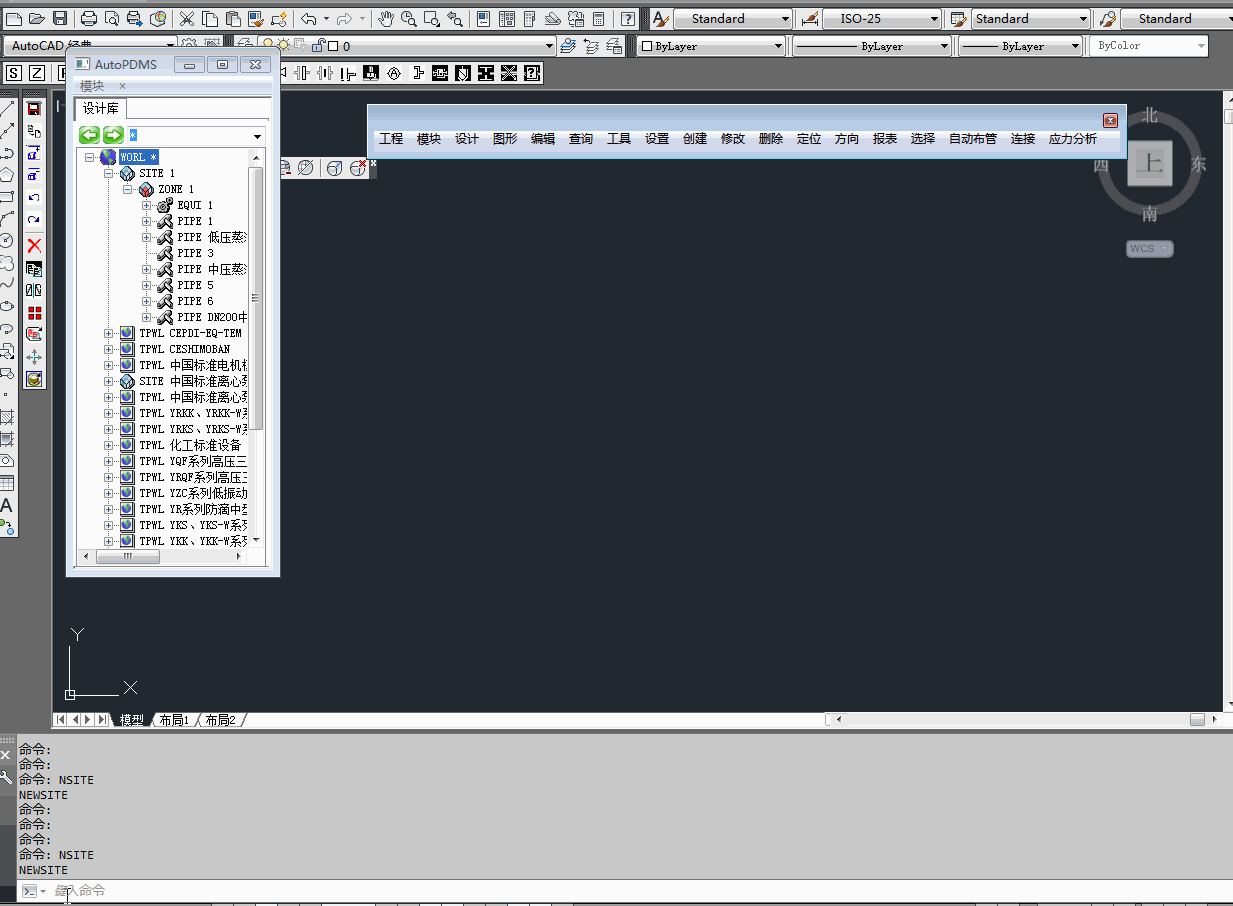Click the Cut scissors icon in toolbar
The image size is (1233, 906).
[x=187, y=19]
